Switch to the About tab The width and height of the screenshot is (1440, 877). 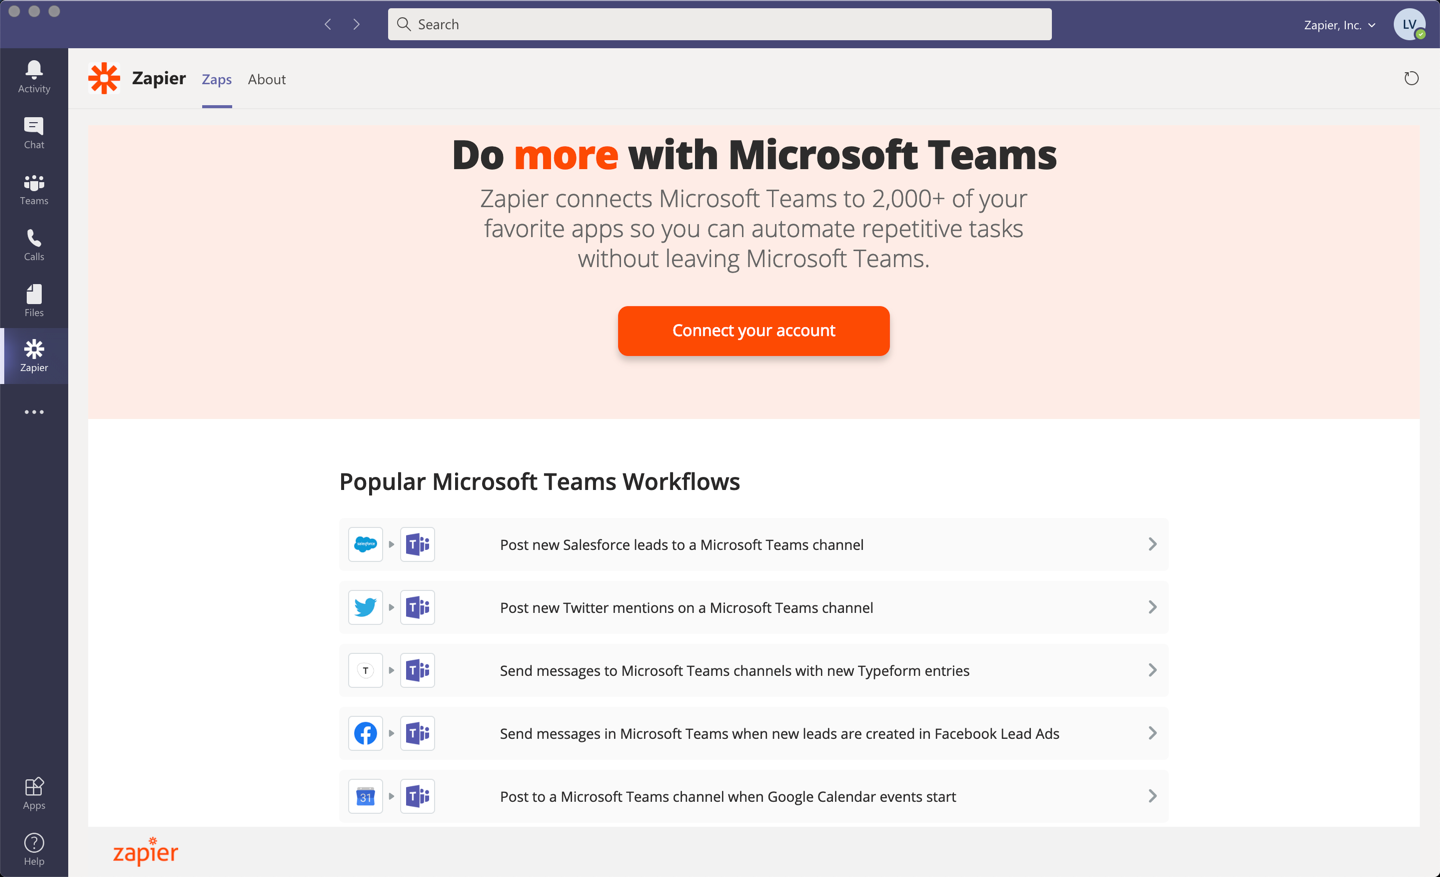click(267, 79)
